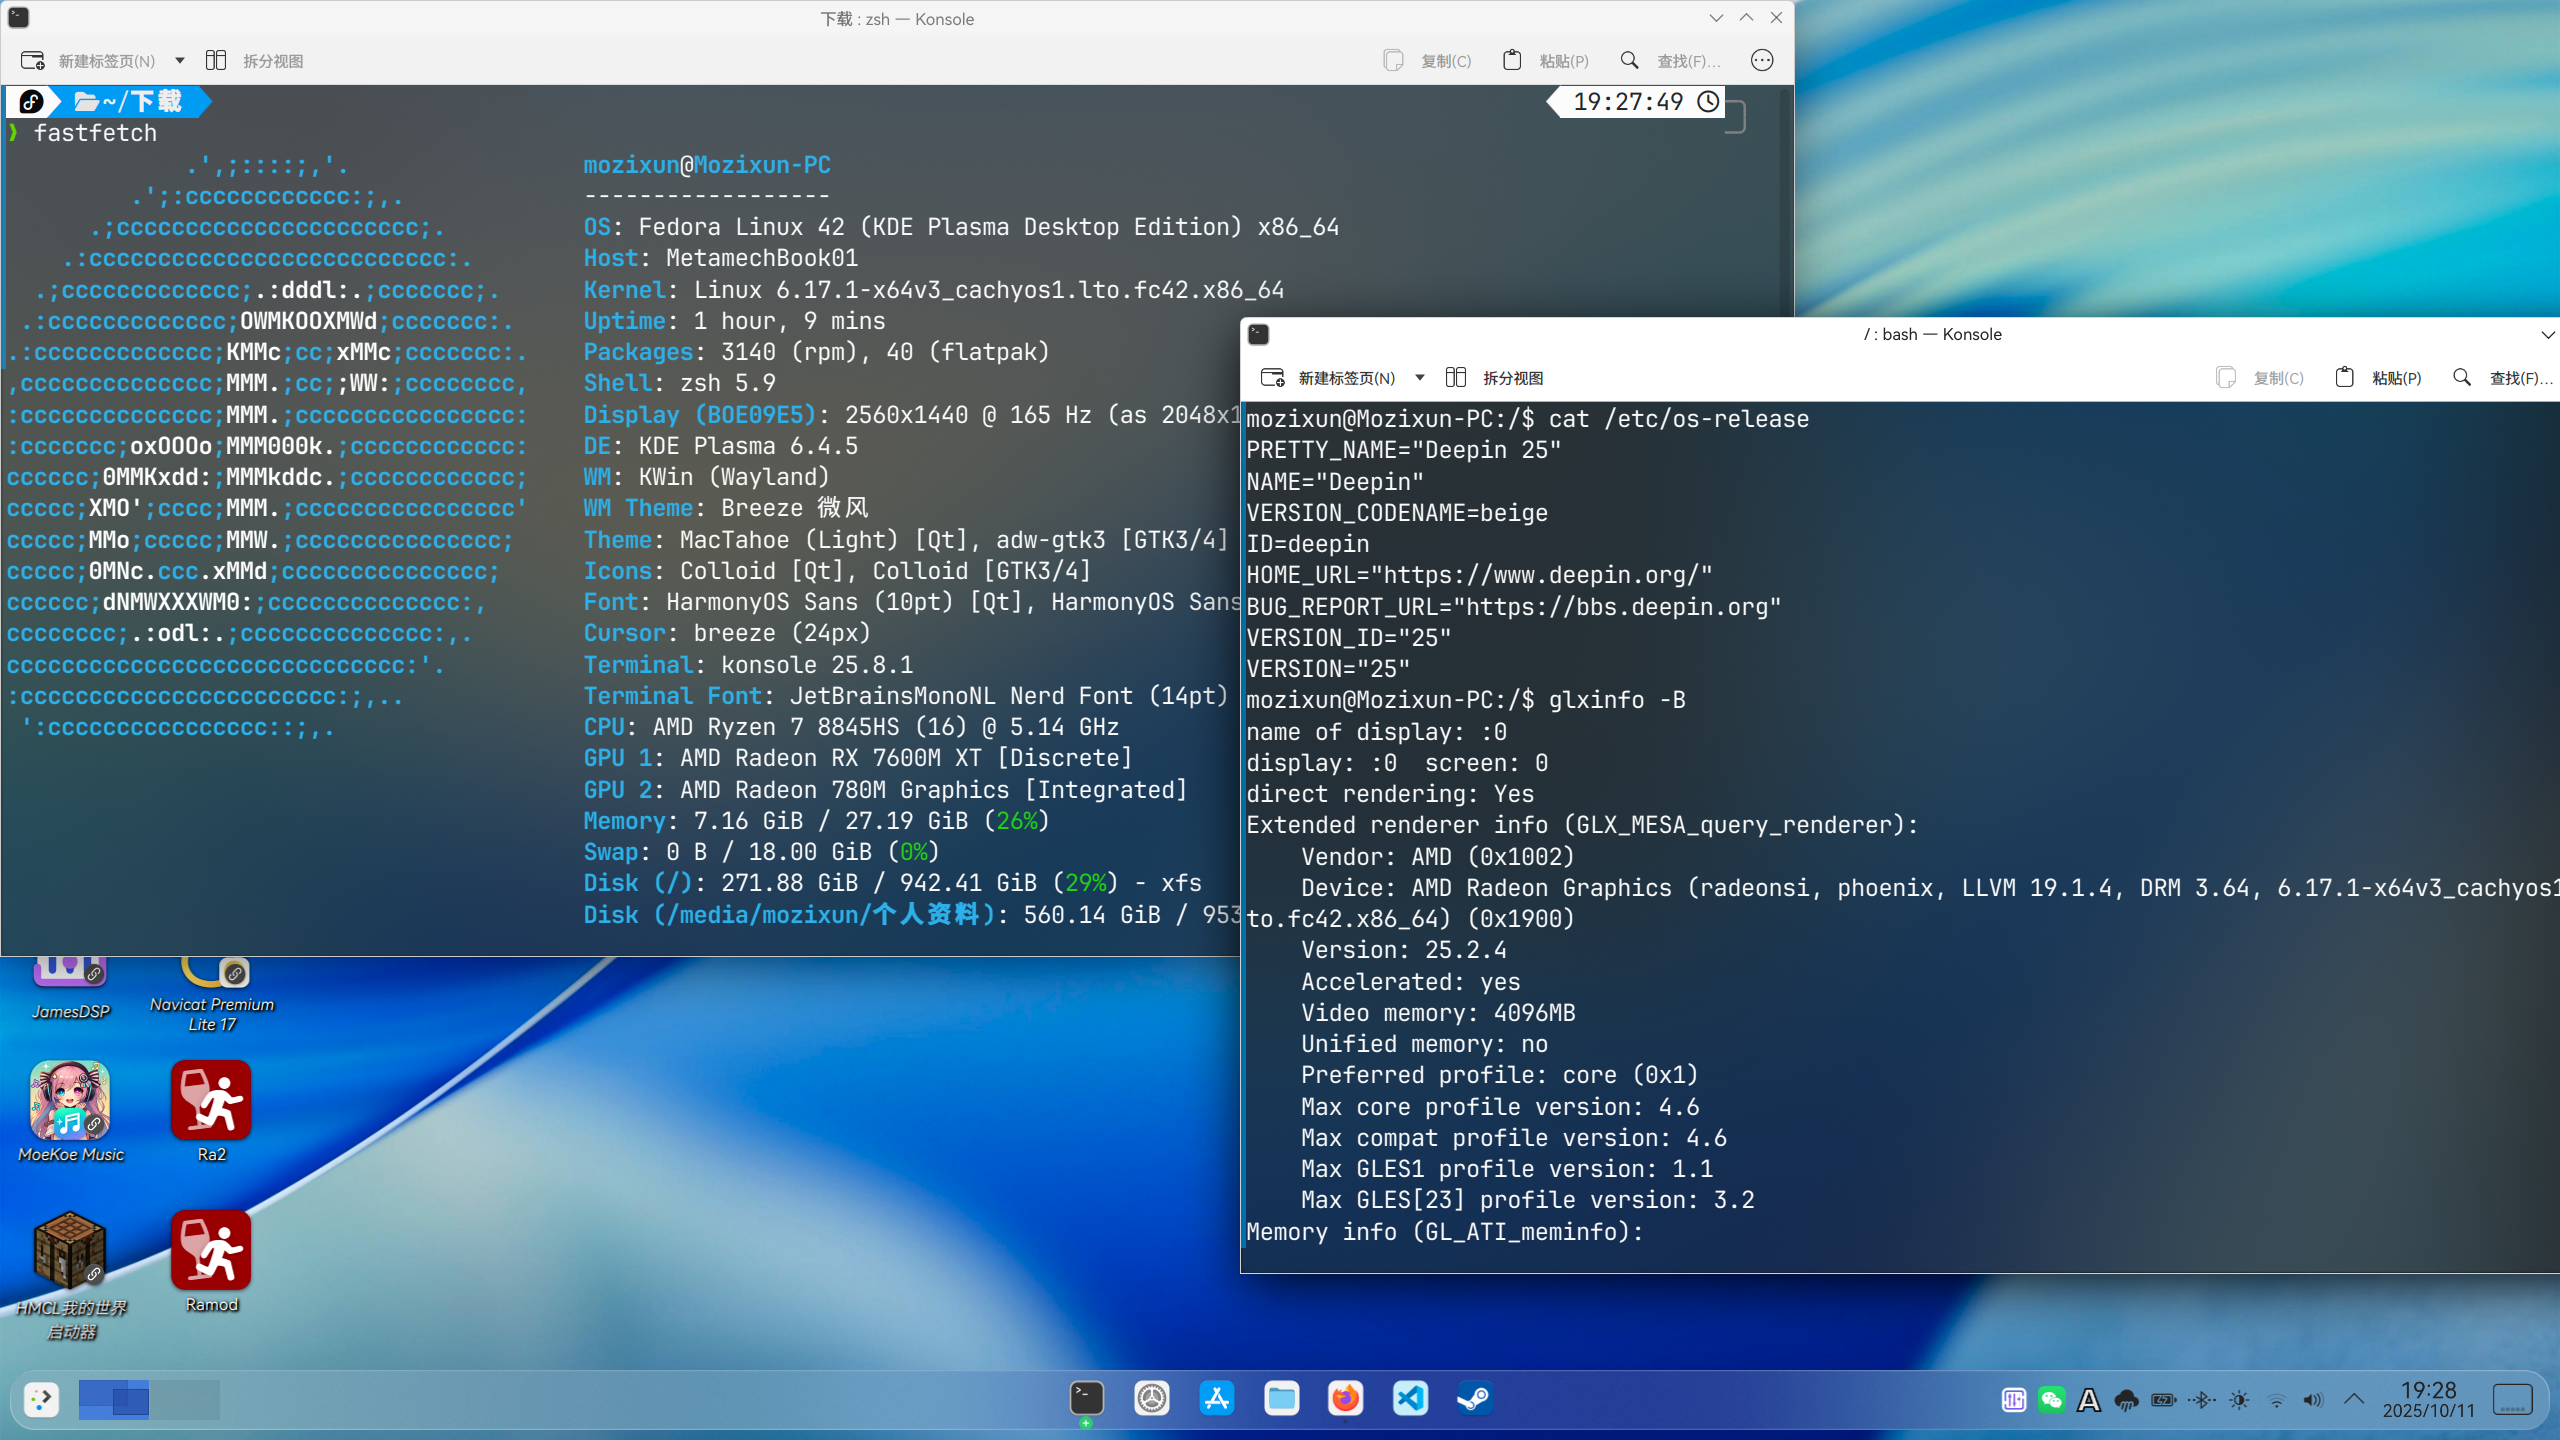Open screen brightness tray icon

pos(2239,1400)
